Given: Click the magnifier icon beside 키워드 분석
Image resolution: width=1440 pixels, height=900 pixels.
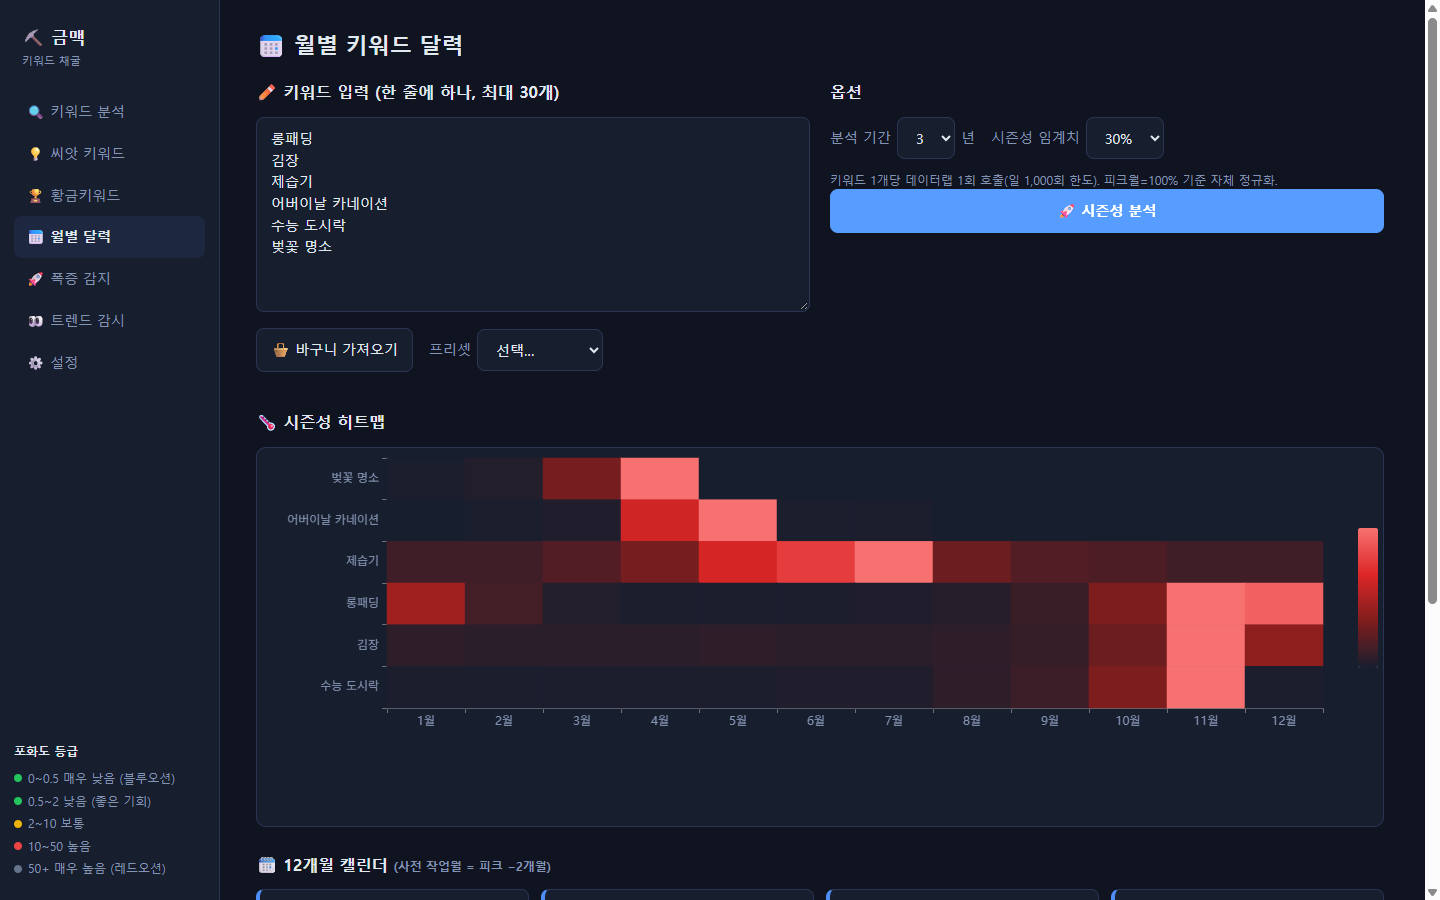Looking at the screenshot, I should (x=35, y=112).
